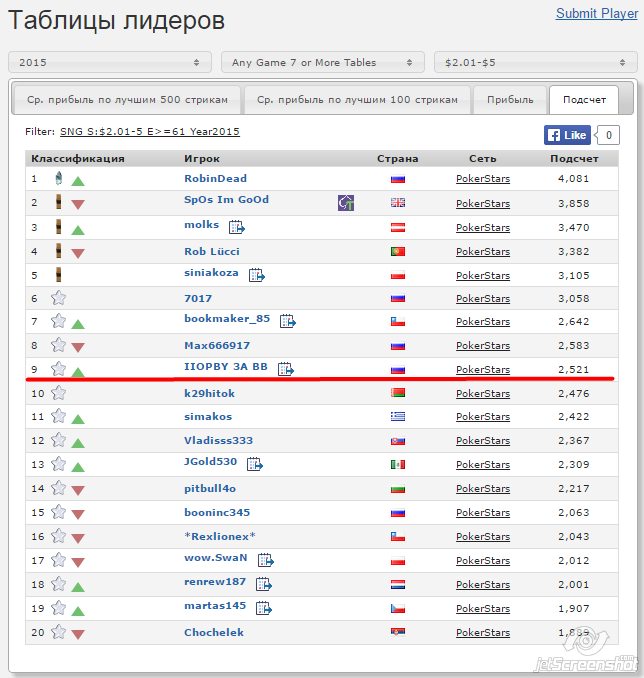Click the purple badge icon beside SpOs Im GoOd

346,203
